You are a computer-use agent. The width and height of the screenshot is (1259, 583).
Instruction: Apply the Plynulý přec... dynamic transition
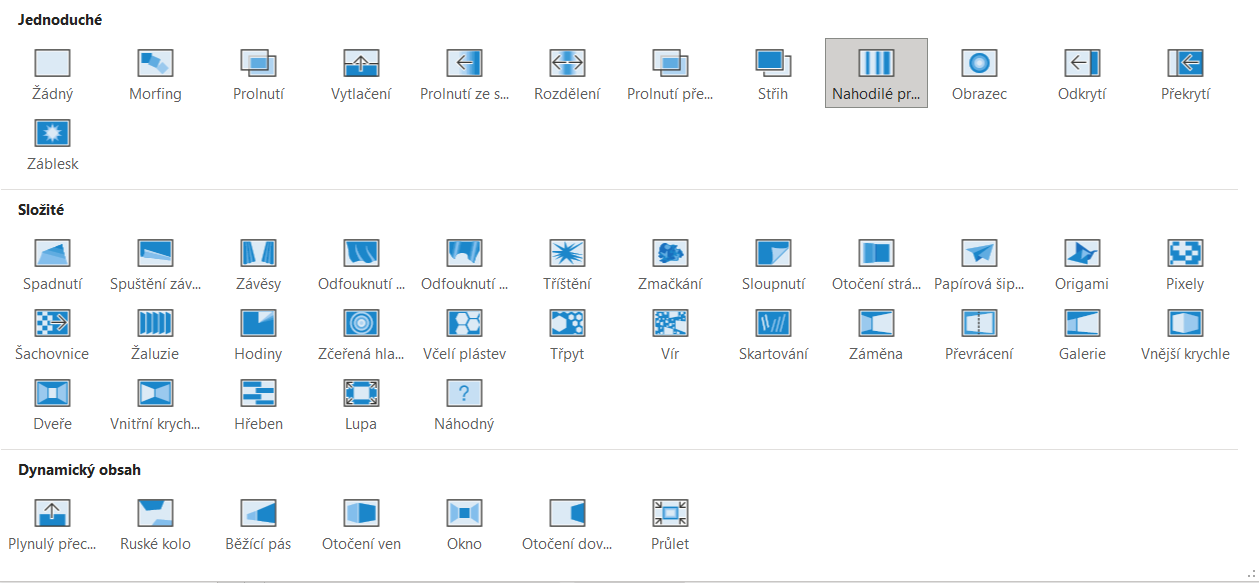pos(52,523)
